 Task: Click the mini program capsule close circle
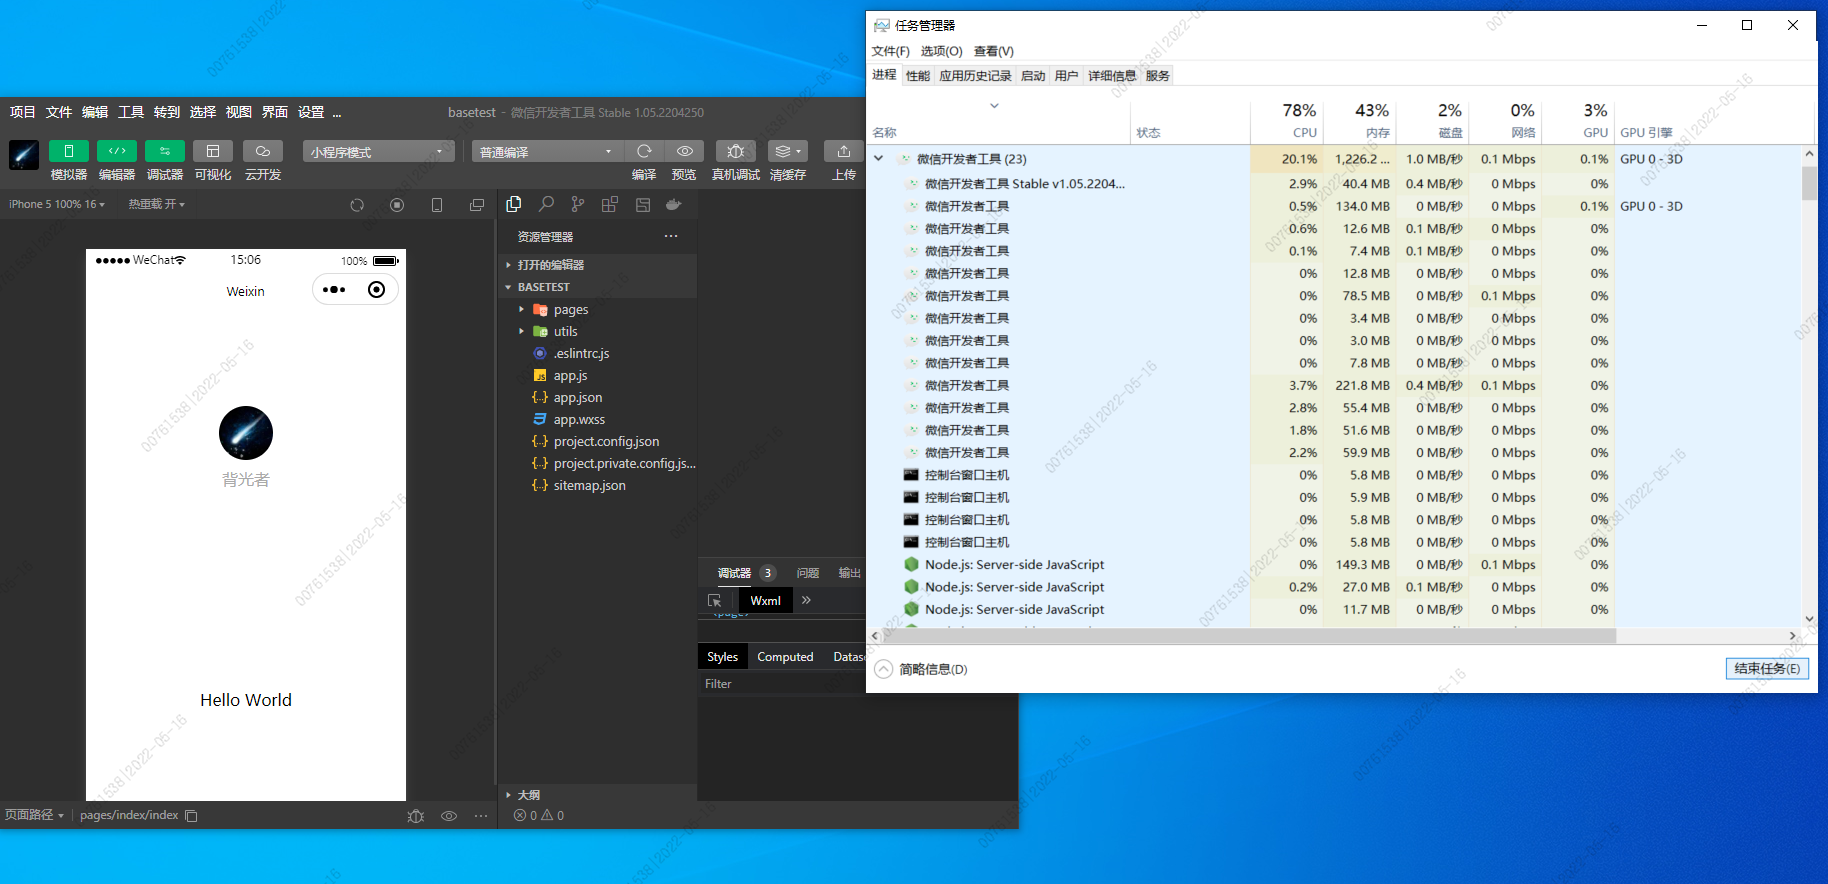coord(376,290)
